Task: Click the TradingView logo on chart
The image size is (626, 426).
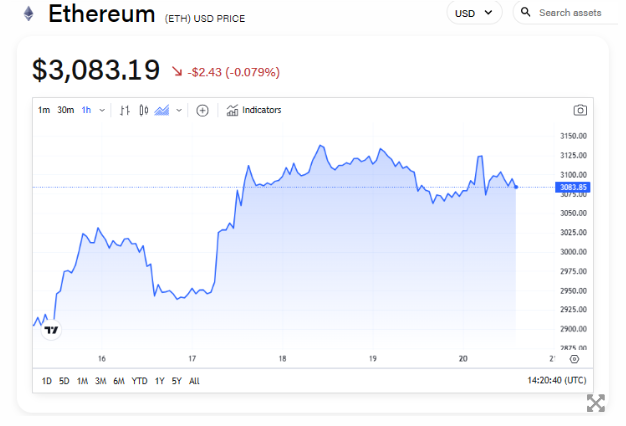Action: pyautogui.click(x=52, y=328)
